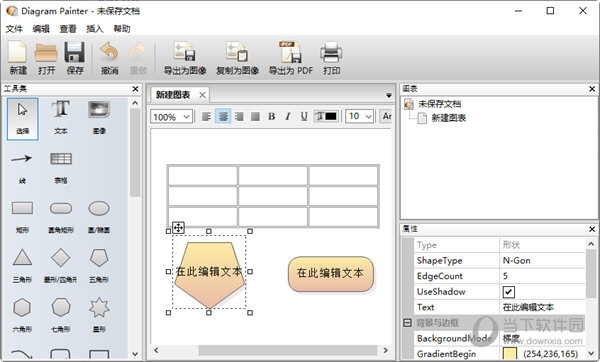Click the 导出为图像 export image icon
This screenshot has height=362, width=600.
(x=185, y=52)
